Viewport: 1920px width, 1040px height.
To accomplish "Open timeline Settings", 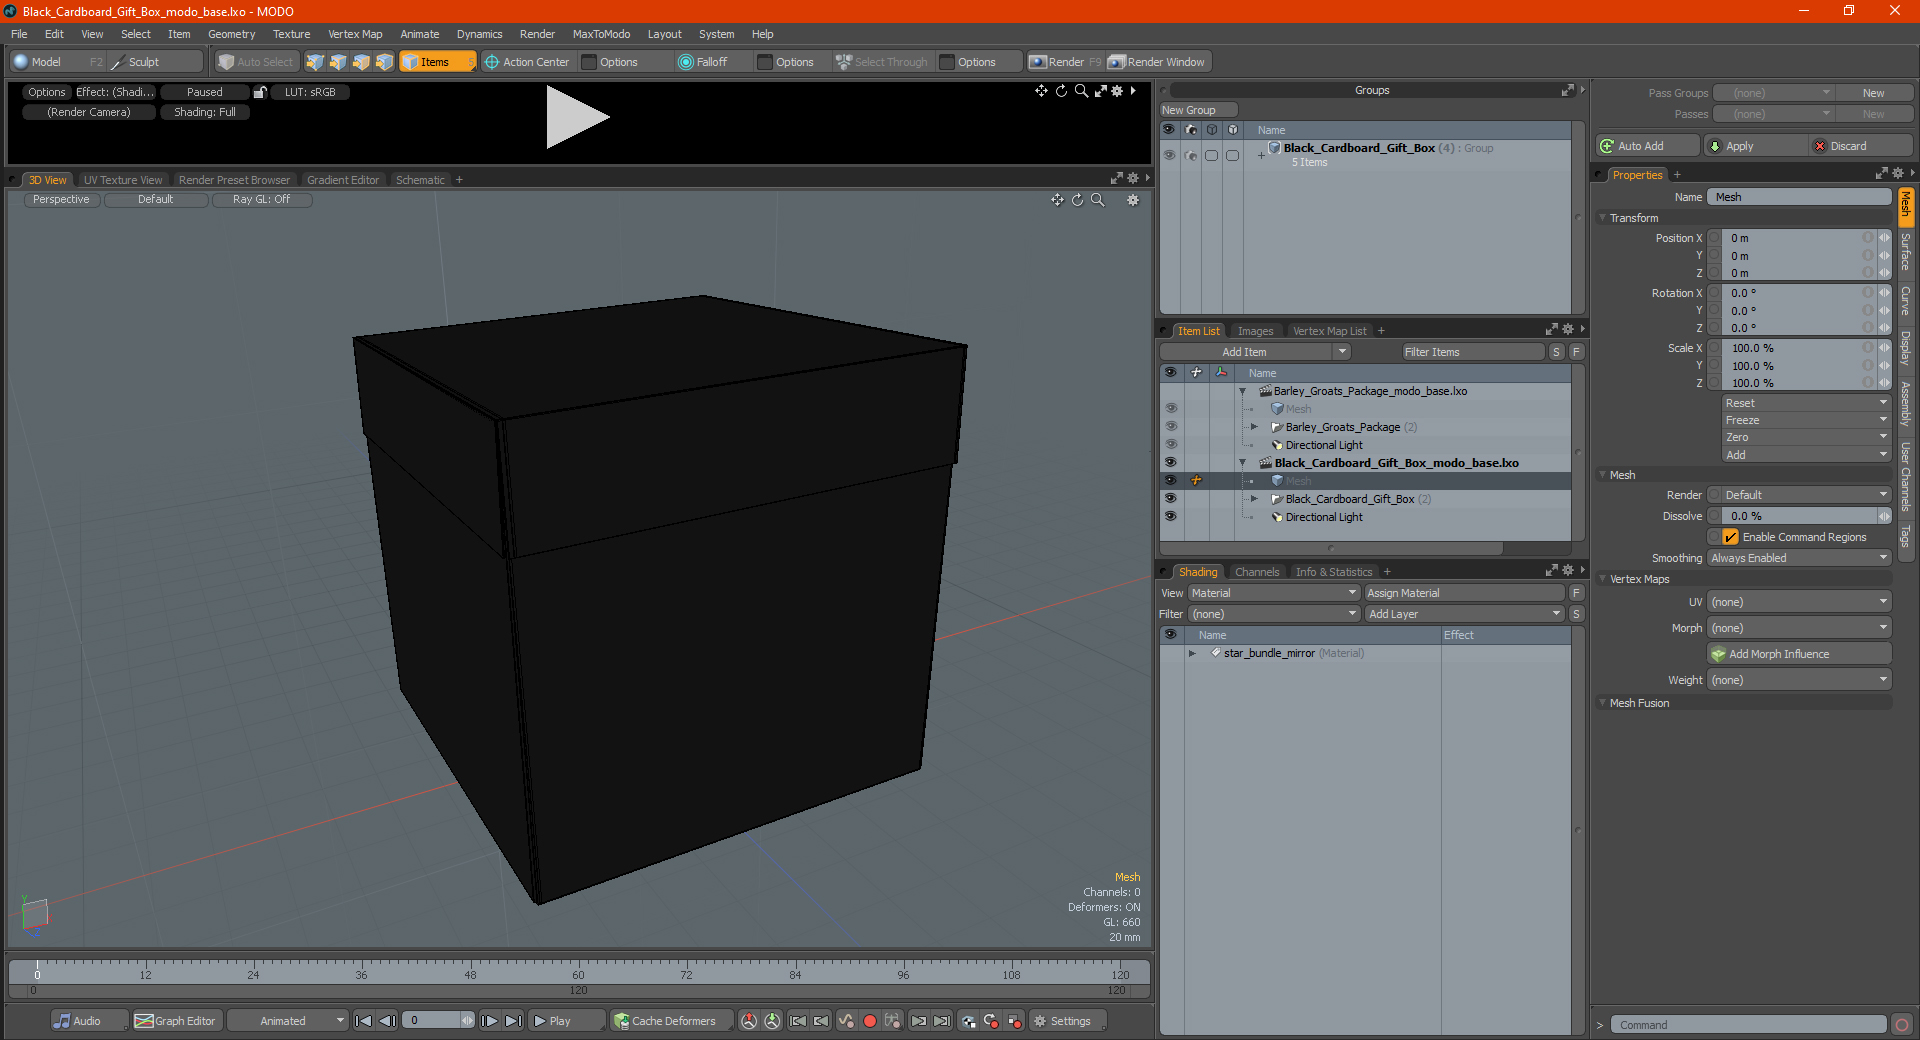I will tap(1067, 1021).
